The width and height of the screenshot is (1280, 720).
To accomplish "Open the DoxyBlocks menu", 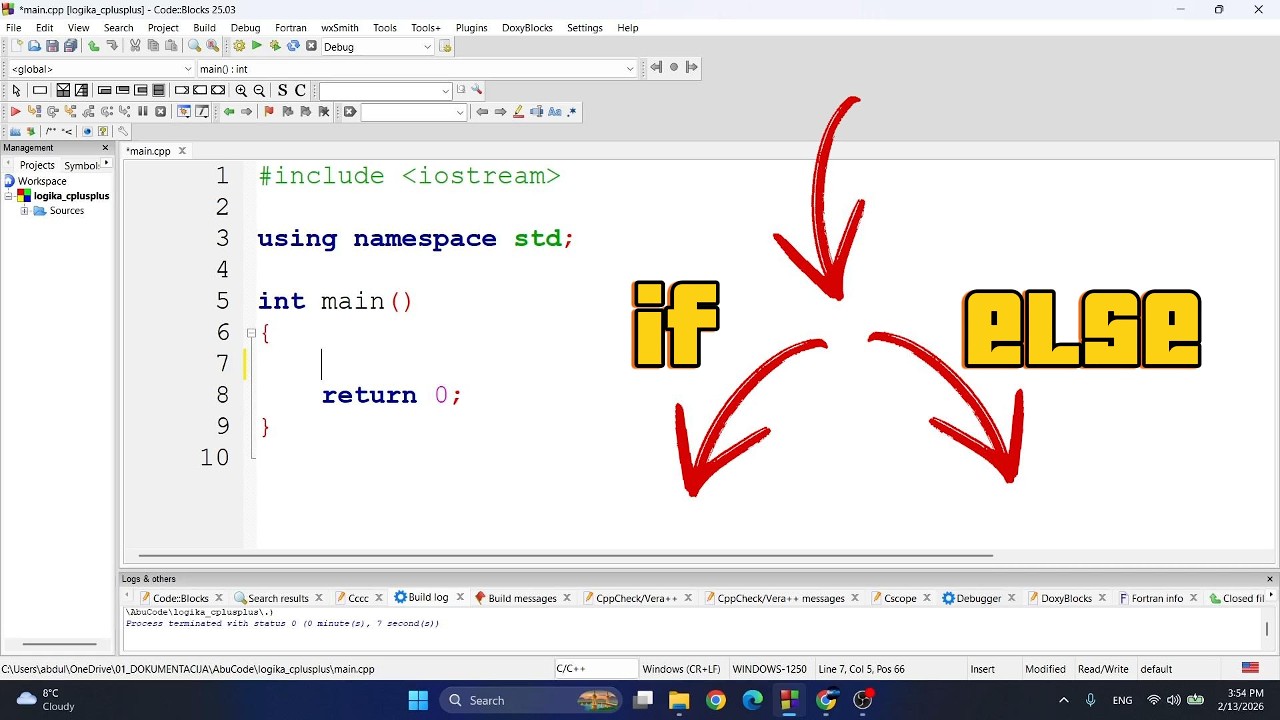I will (527, 28).
